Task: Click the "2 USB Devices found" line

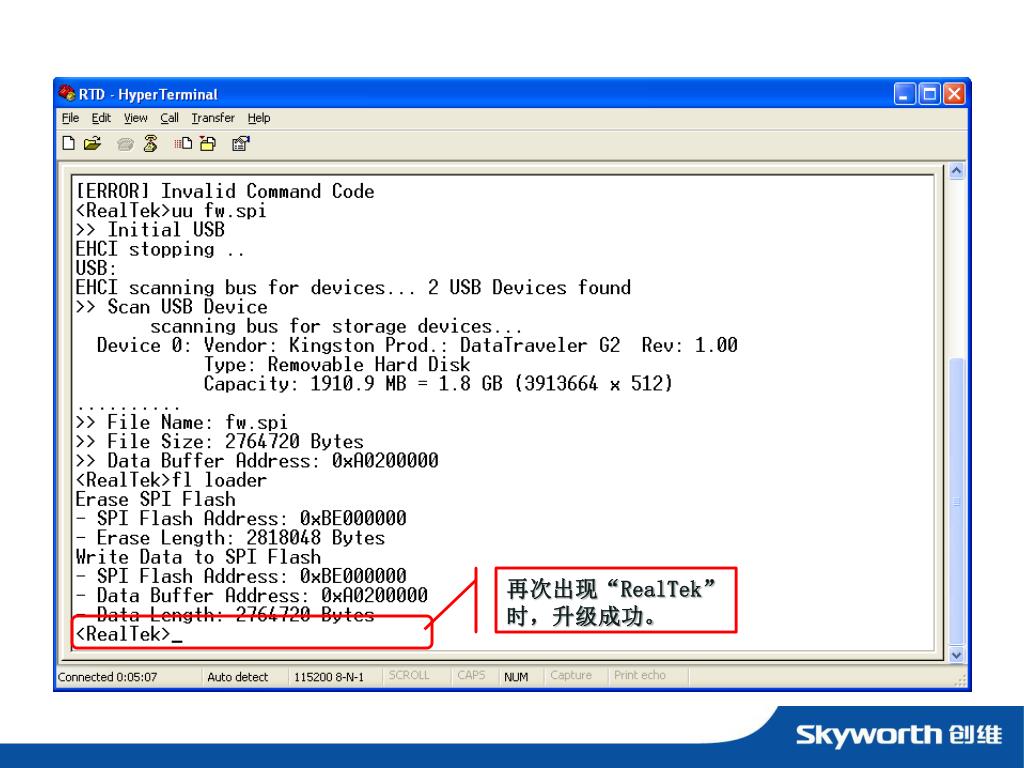Action: (x=353, y=287)
